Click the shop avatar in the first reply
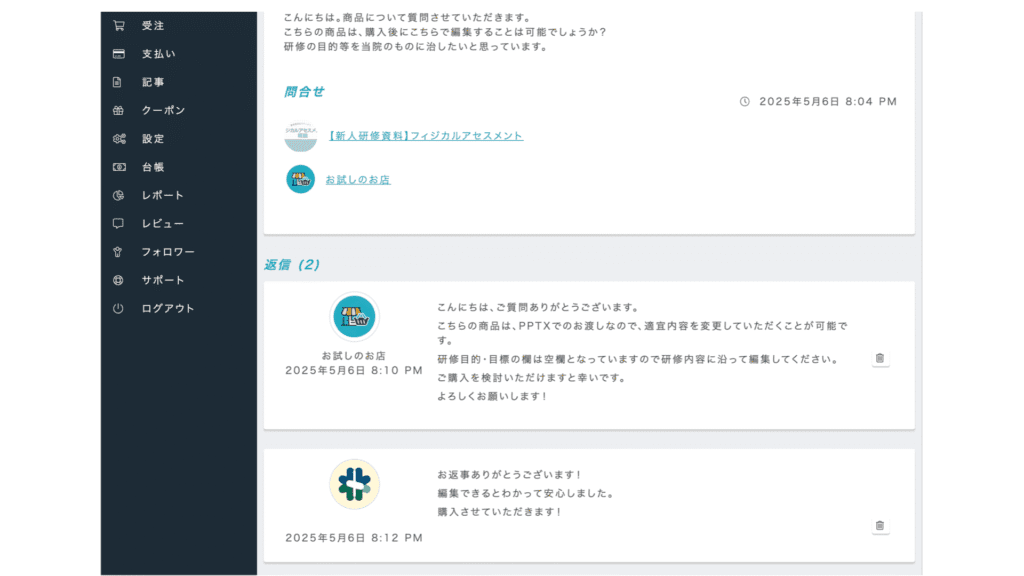The height and width of the screenshot is (576, 1024). (x=354, y=317)
